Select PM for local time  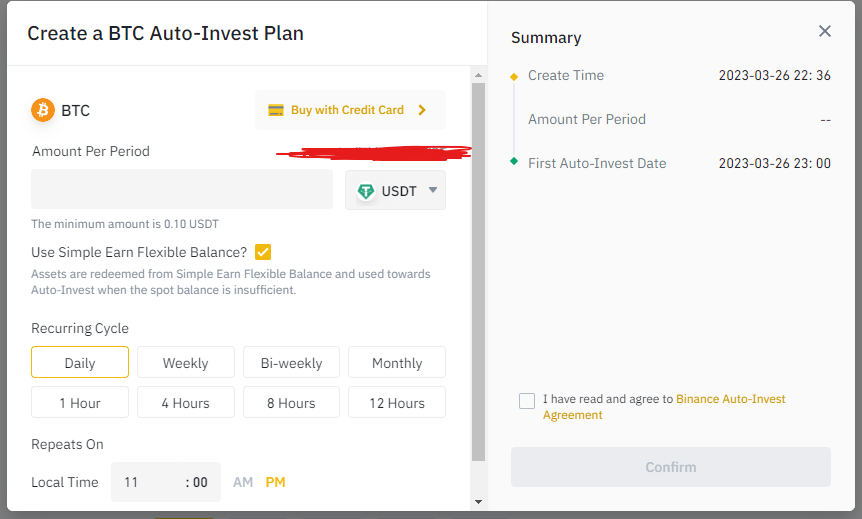click(x=275, y=482)
